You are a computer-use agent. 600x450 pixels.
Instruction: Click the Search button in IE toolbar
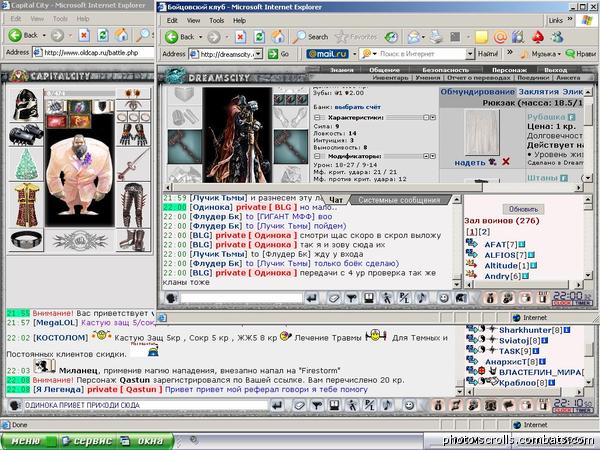click(x=310, y=37)
